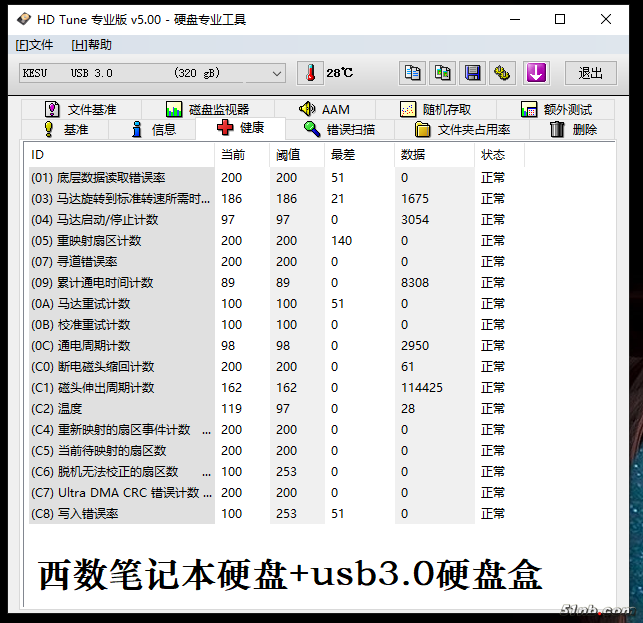Select row (03) 马达旋转到标准转速所需时

click(x=277, y=199)
